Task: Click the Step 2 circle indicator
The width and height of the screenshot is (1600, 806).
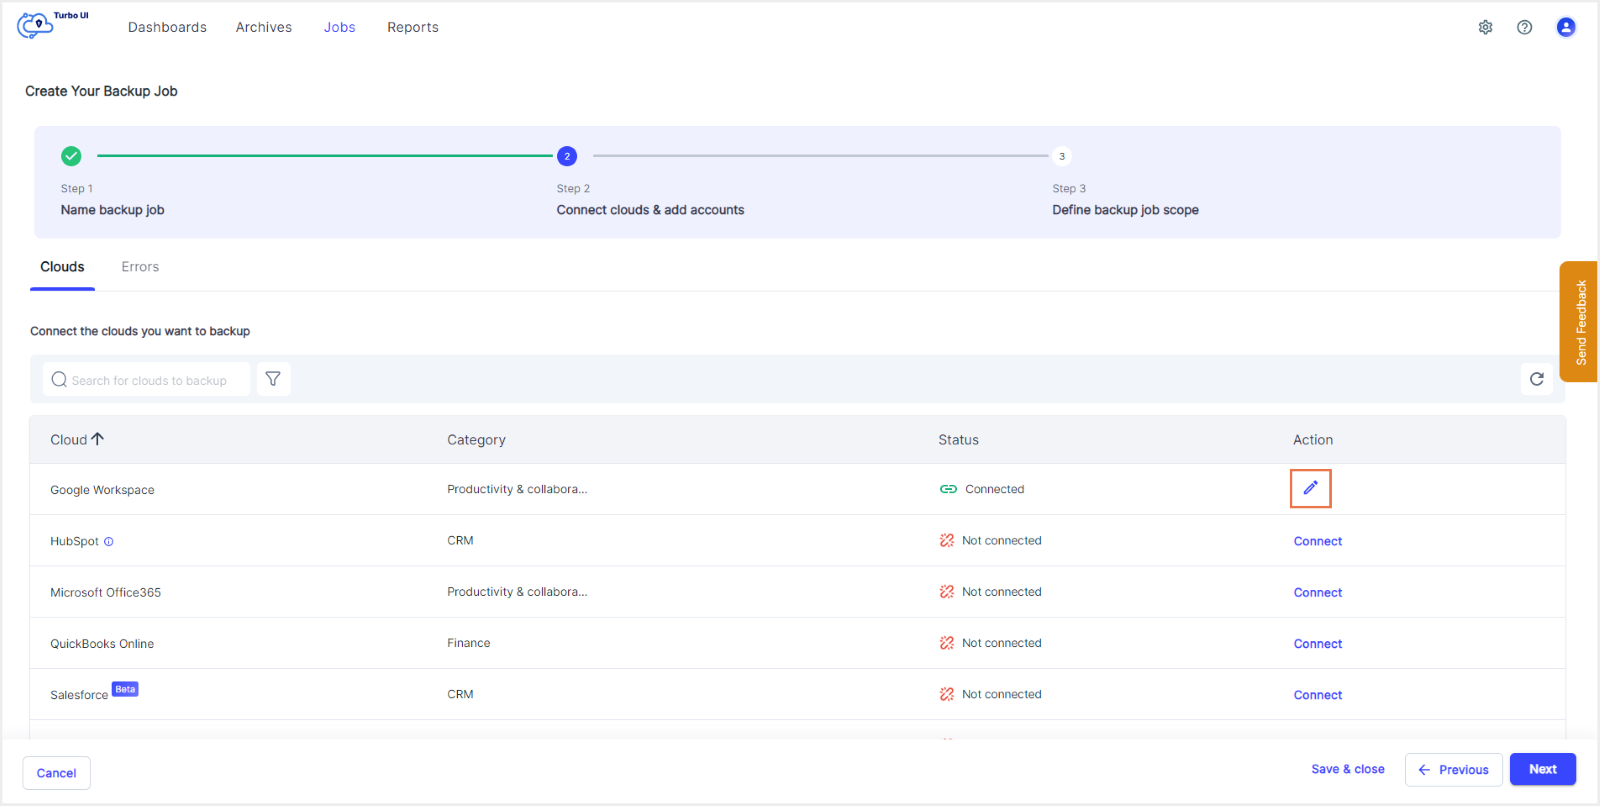Action: coord(567,156)
